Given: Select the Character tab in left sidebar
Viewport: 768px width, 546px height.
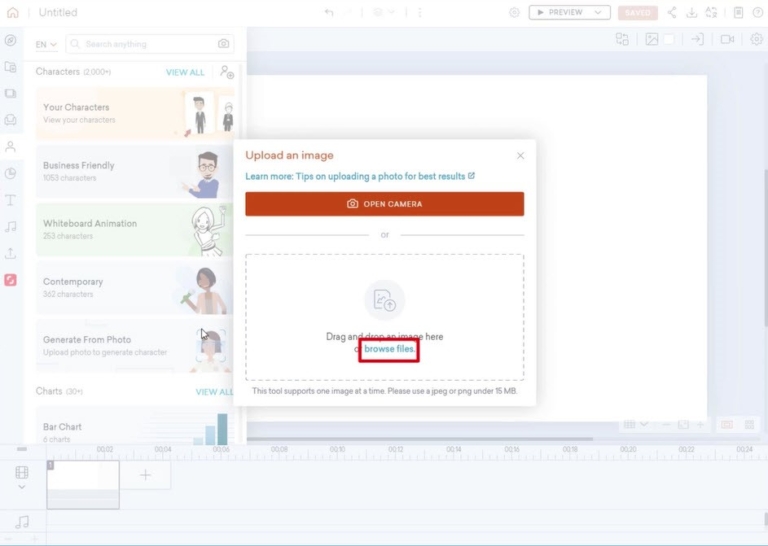Looking at the screenshot, I should coord(10,146).
